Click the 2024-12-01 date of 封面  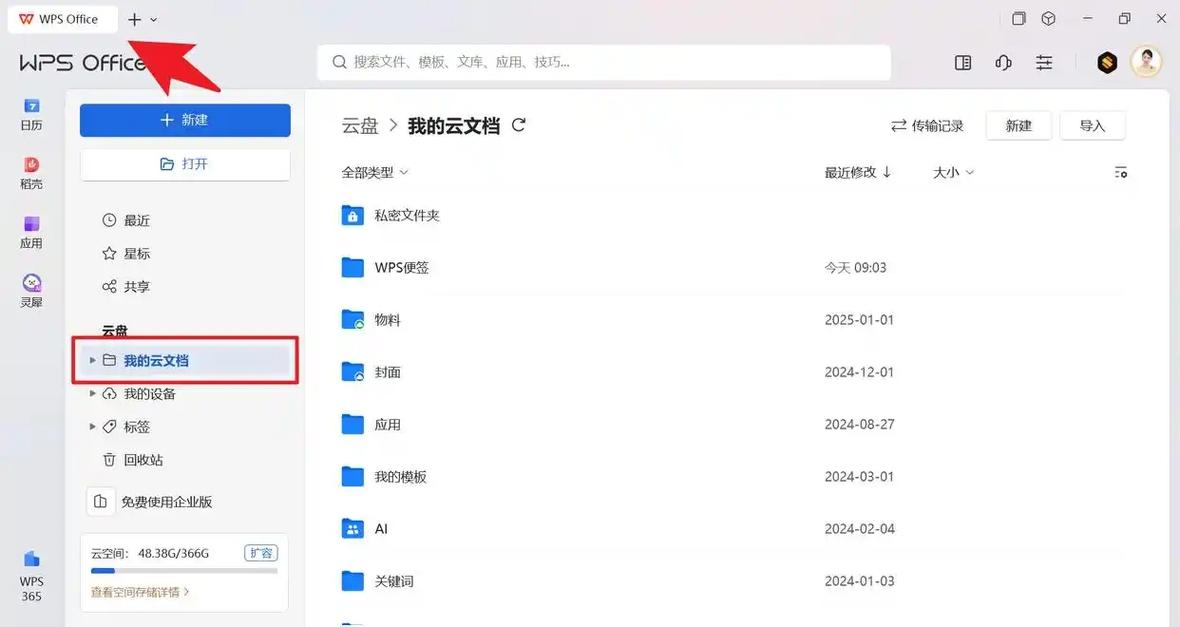859,372
